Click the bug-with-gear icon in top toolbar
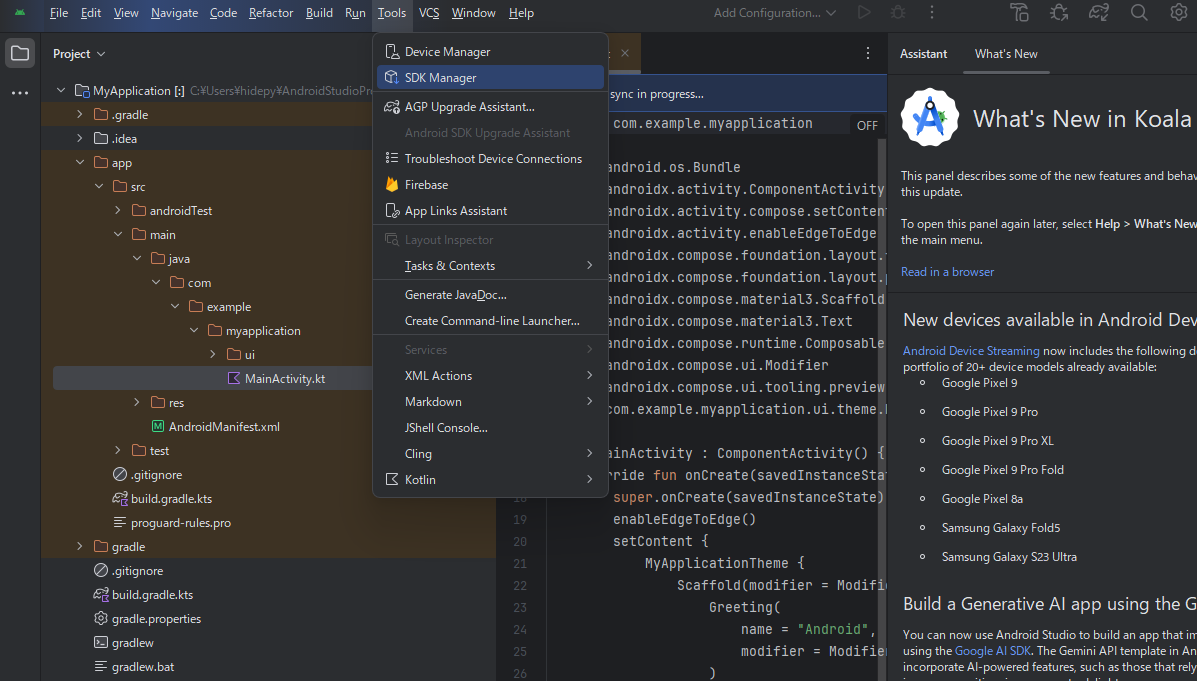 click(x=1059, y=12)
